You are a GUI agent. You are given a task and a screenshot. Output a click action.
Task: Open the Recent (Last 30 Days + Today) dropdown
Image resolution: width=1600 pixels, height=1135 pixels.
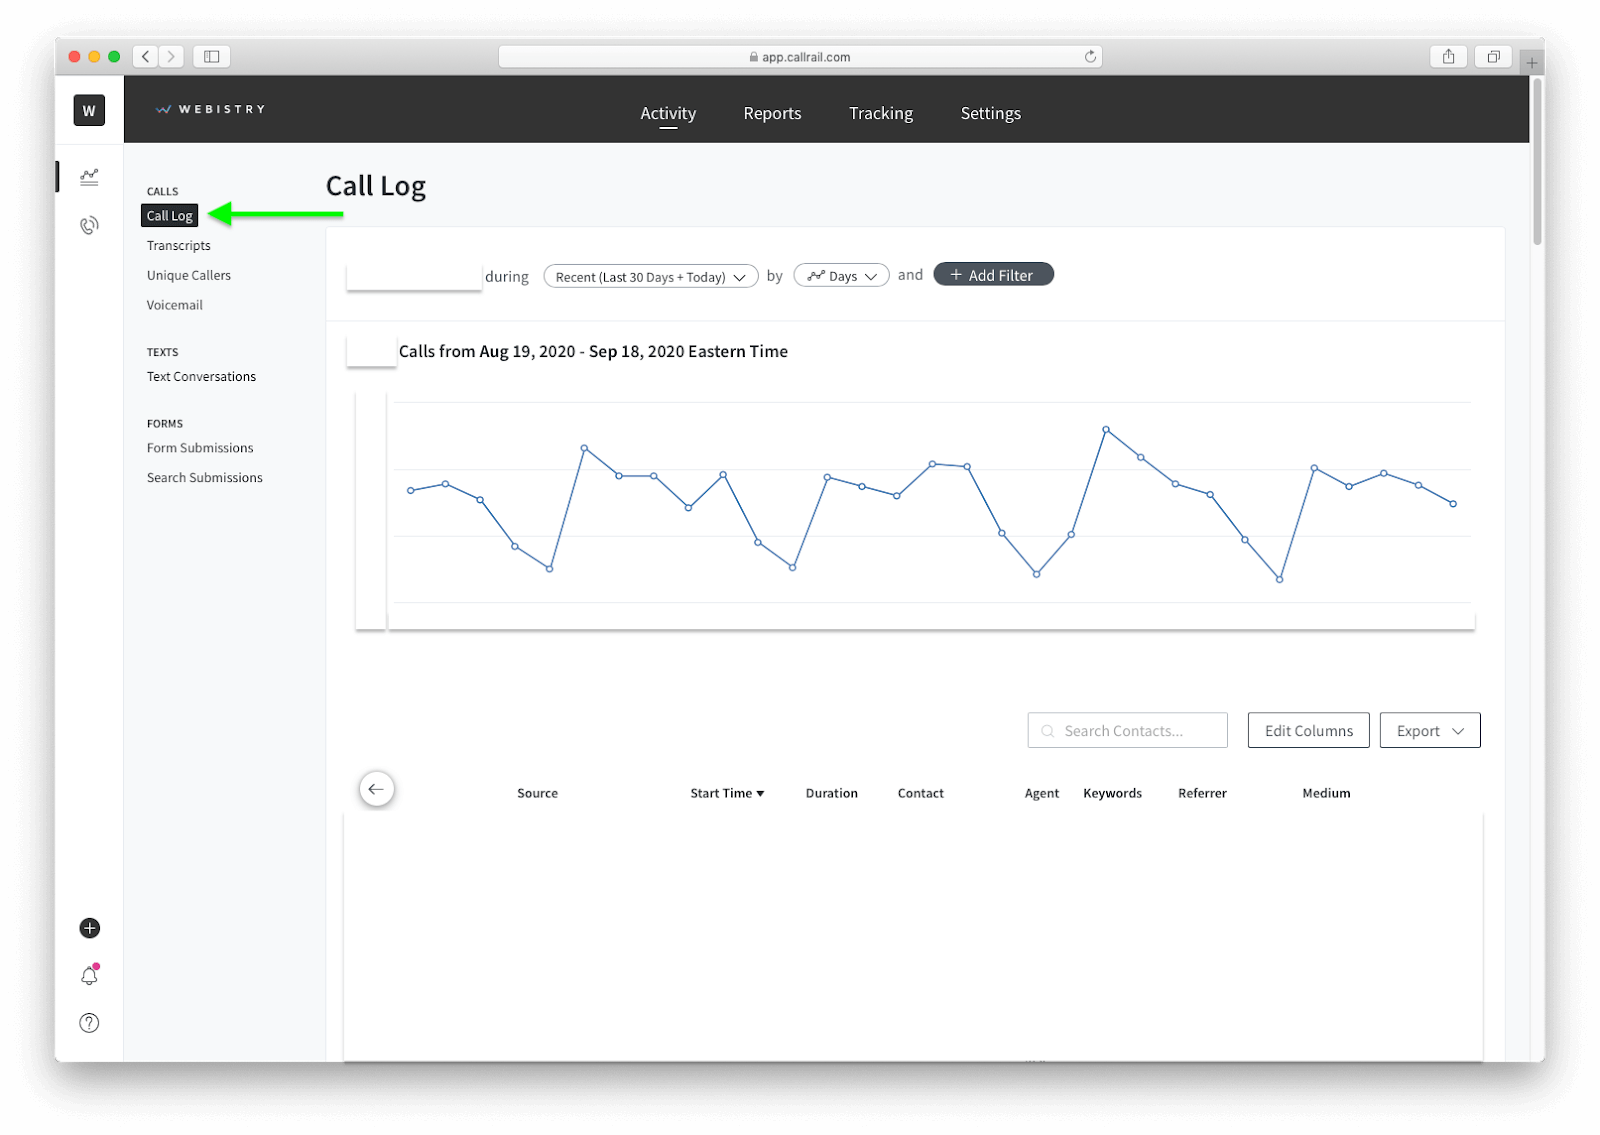click(x=649, y=276)
